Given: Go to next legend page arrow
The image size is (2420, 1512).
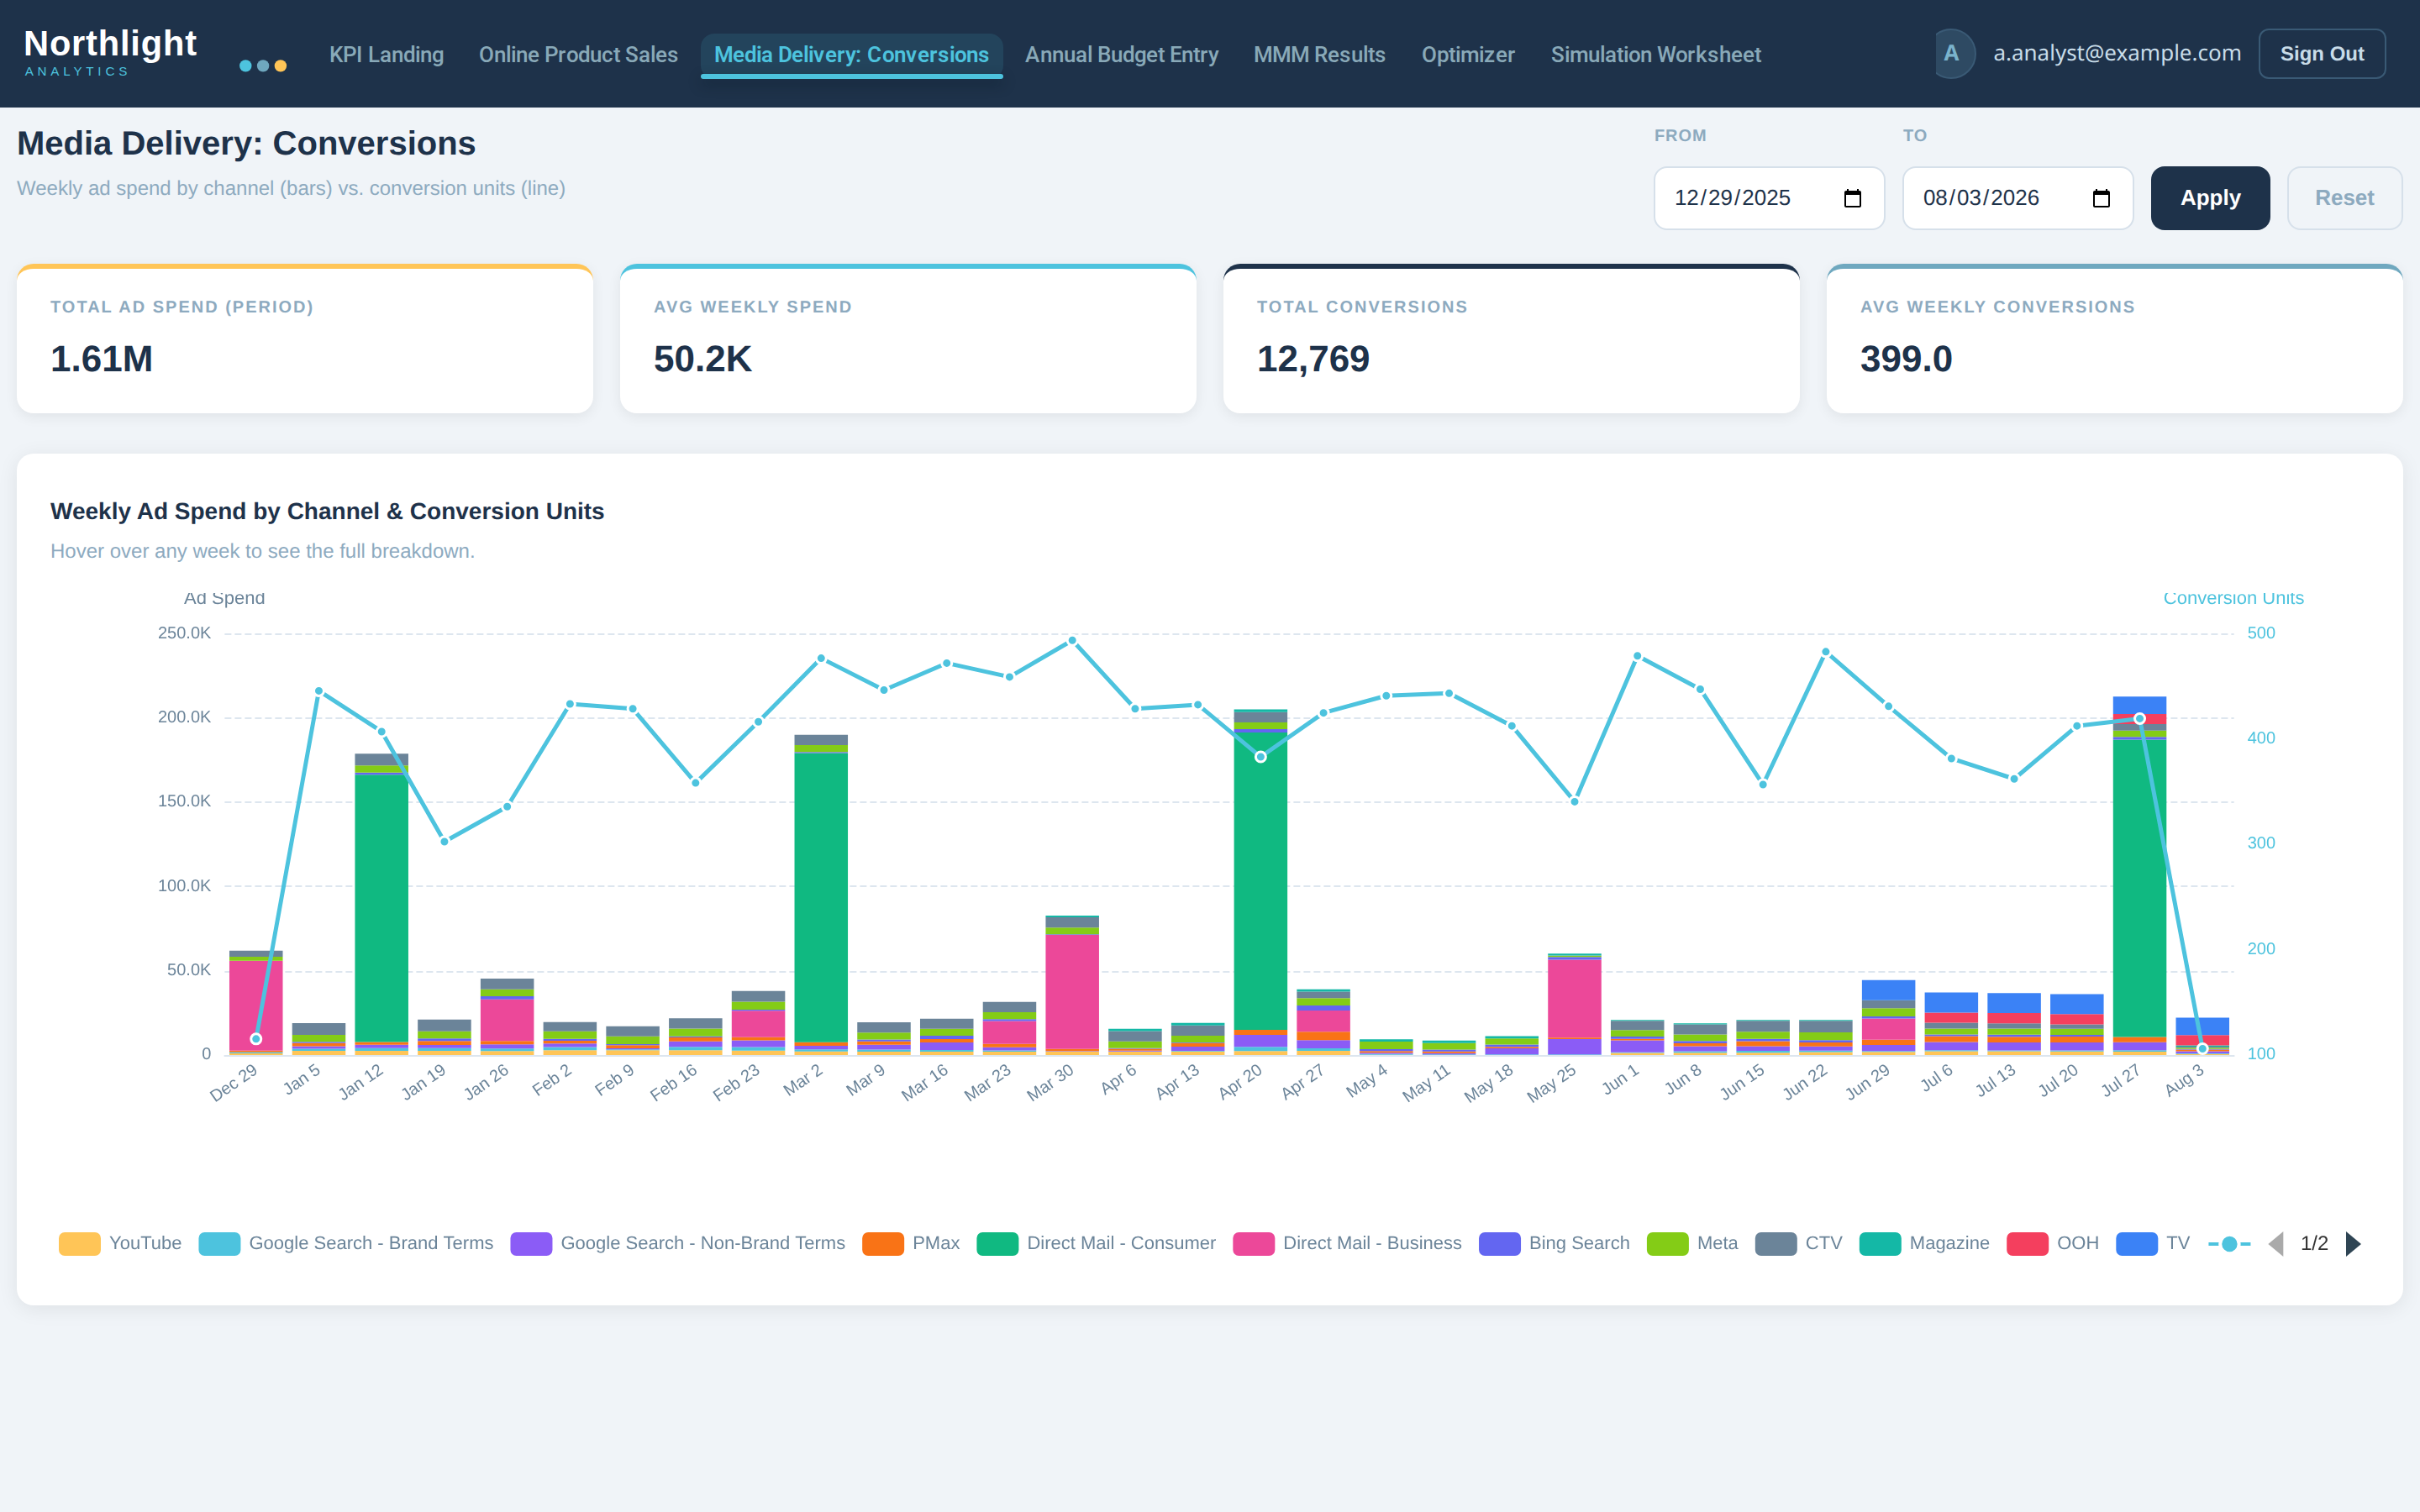Looking at the screenshot, I should pos(2353,1244).
